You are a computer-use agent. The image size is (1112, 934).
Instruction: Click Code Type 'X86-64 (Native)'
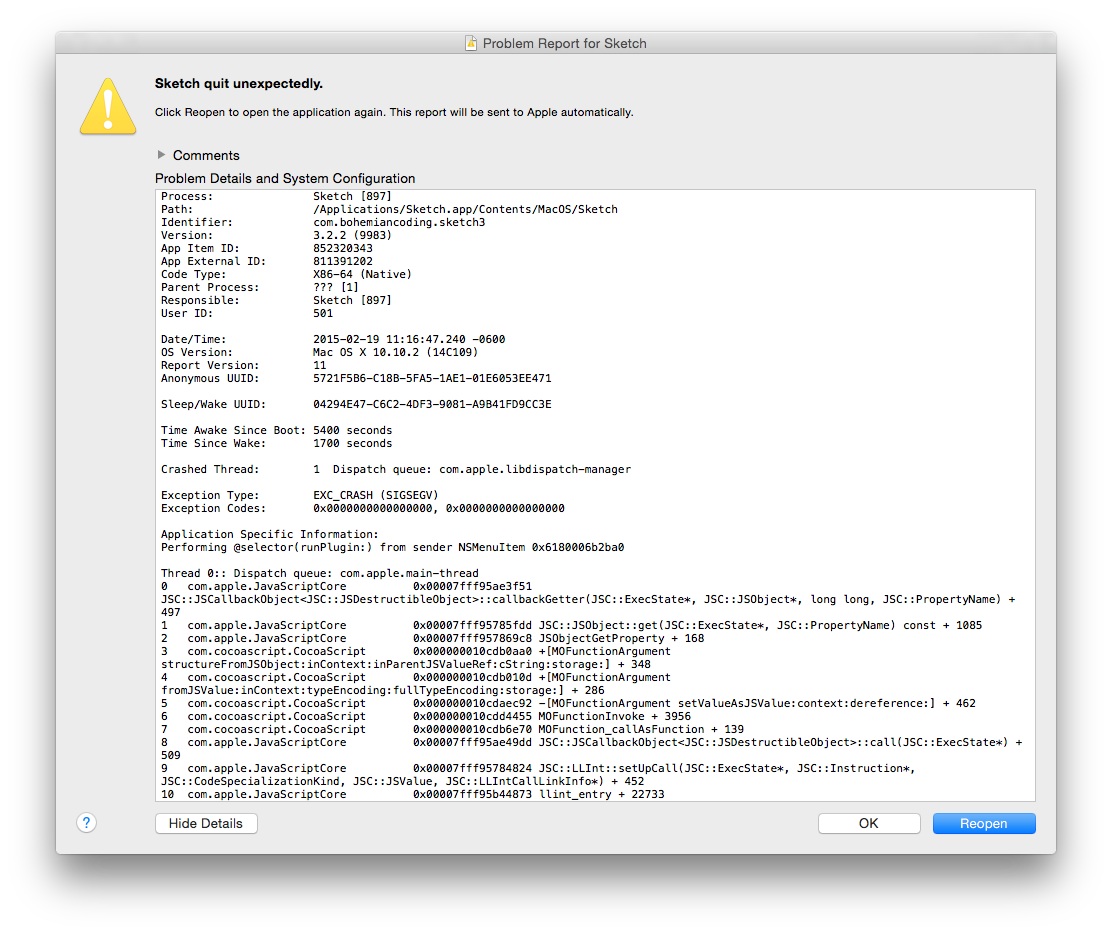(362, 274)
